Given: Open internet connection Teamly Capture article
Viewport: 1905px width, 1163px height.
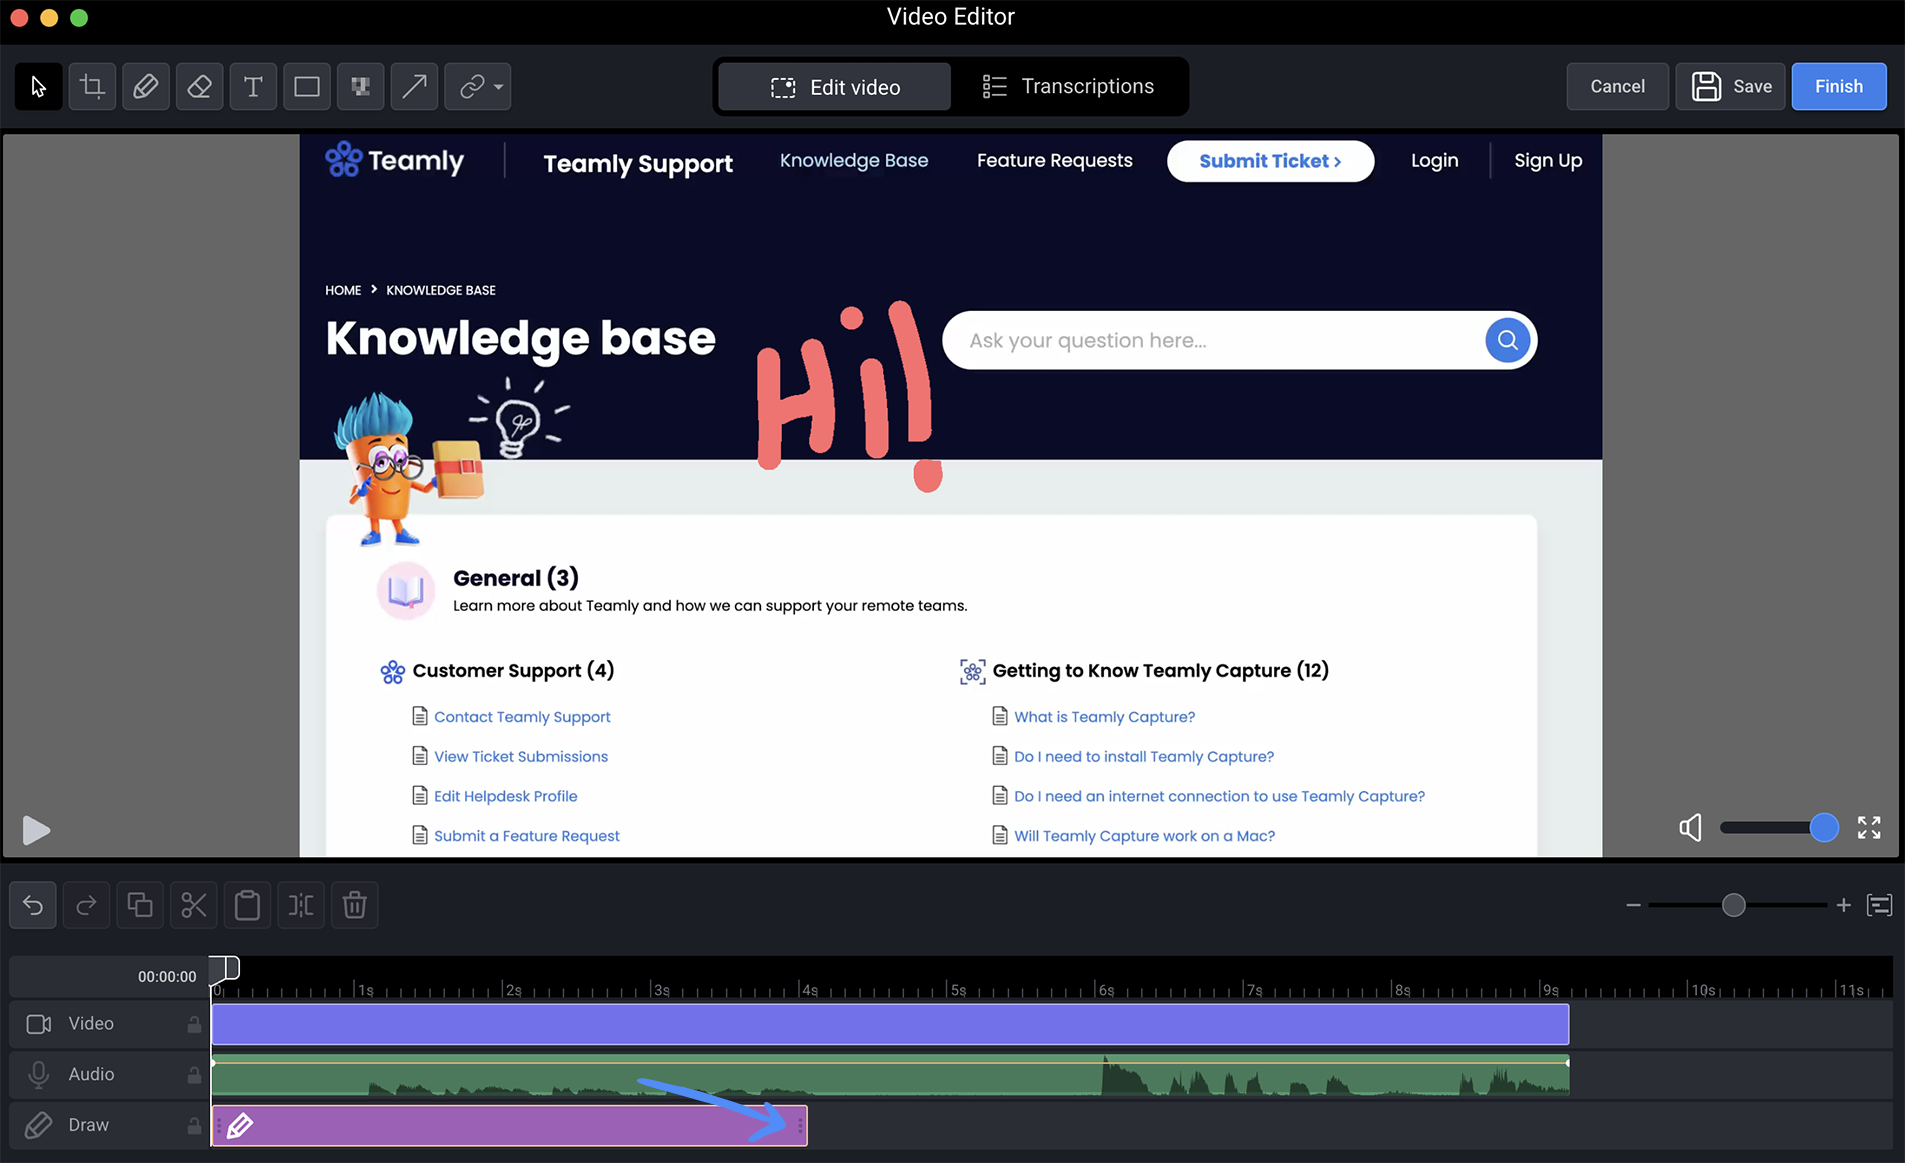Looking at the screenshot, I should coord(1220,797).
